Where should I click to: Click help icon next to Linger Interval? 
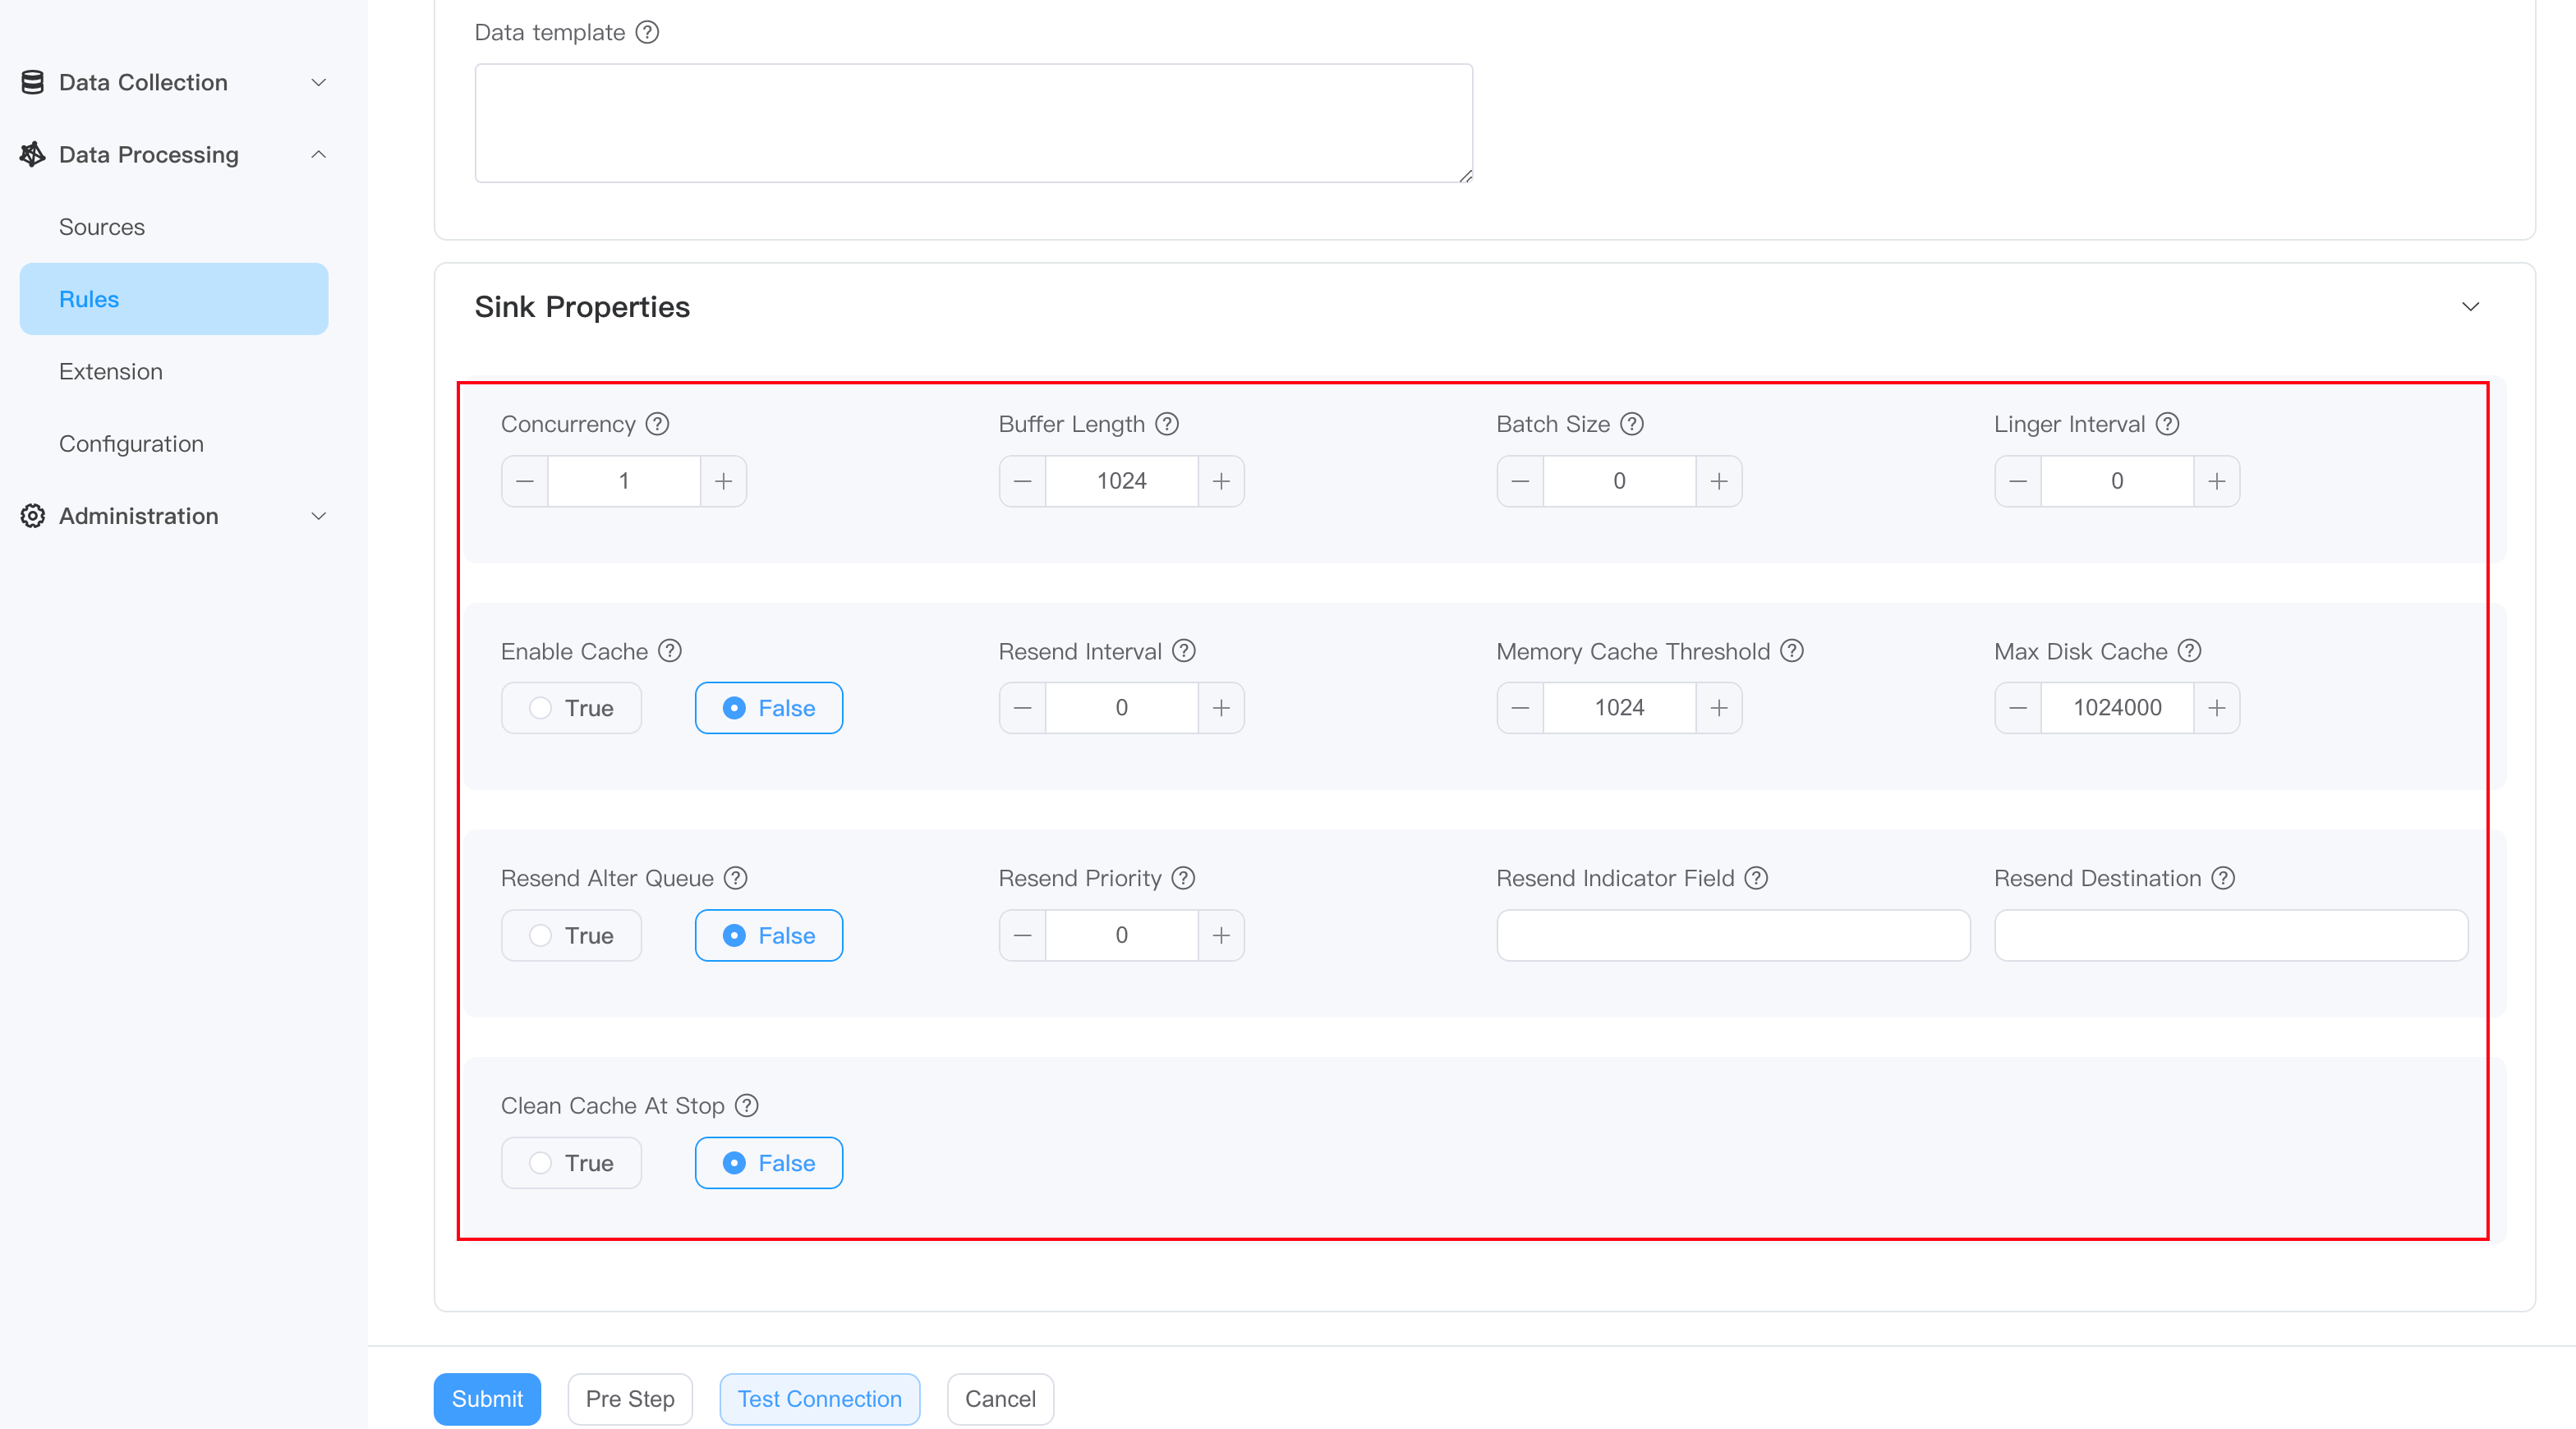click(x=2167, y=424)
